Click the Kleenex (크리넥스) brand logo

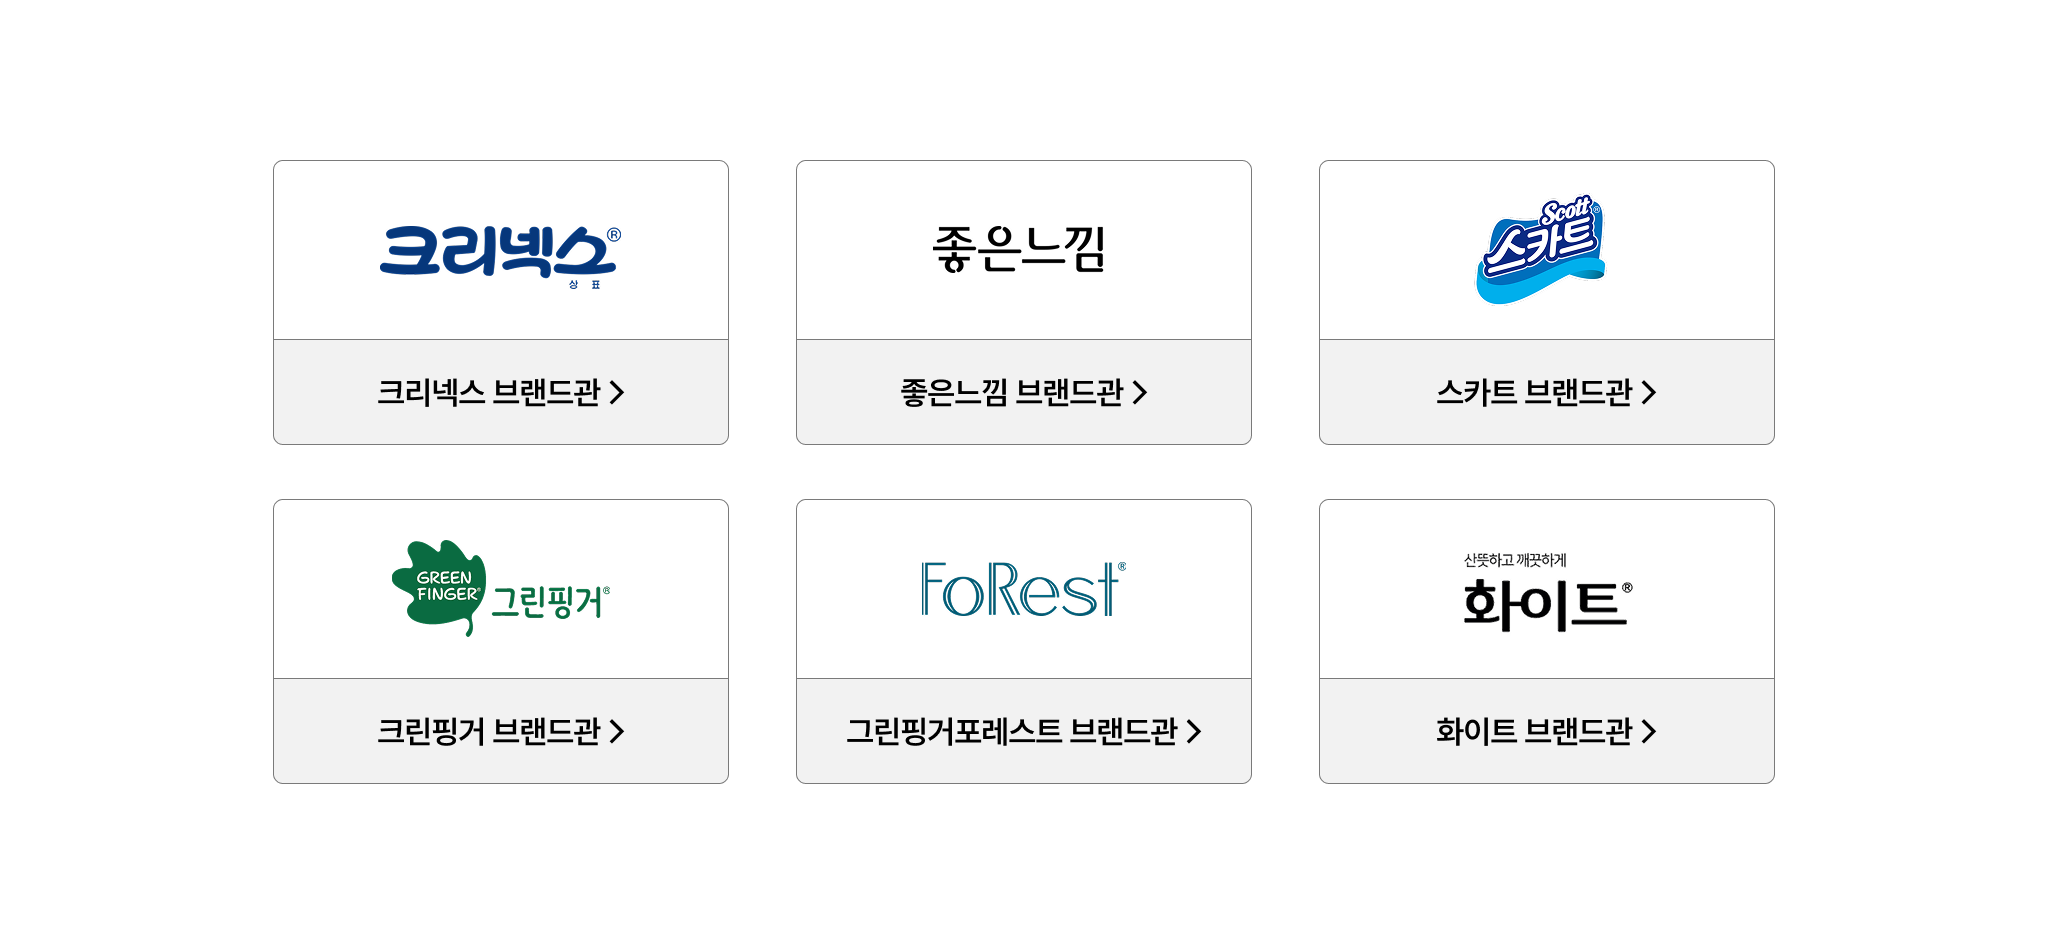499,251
